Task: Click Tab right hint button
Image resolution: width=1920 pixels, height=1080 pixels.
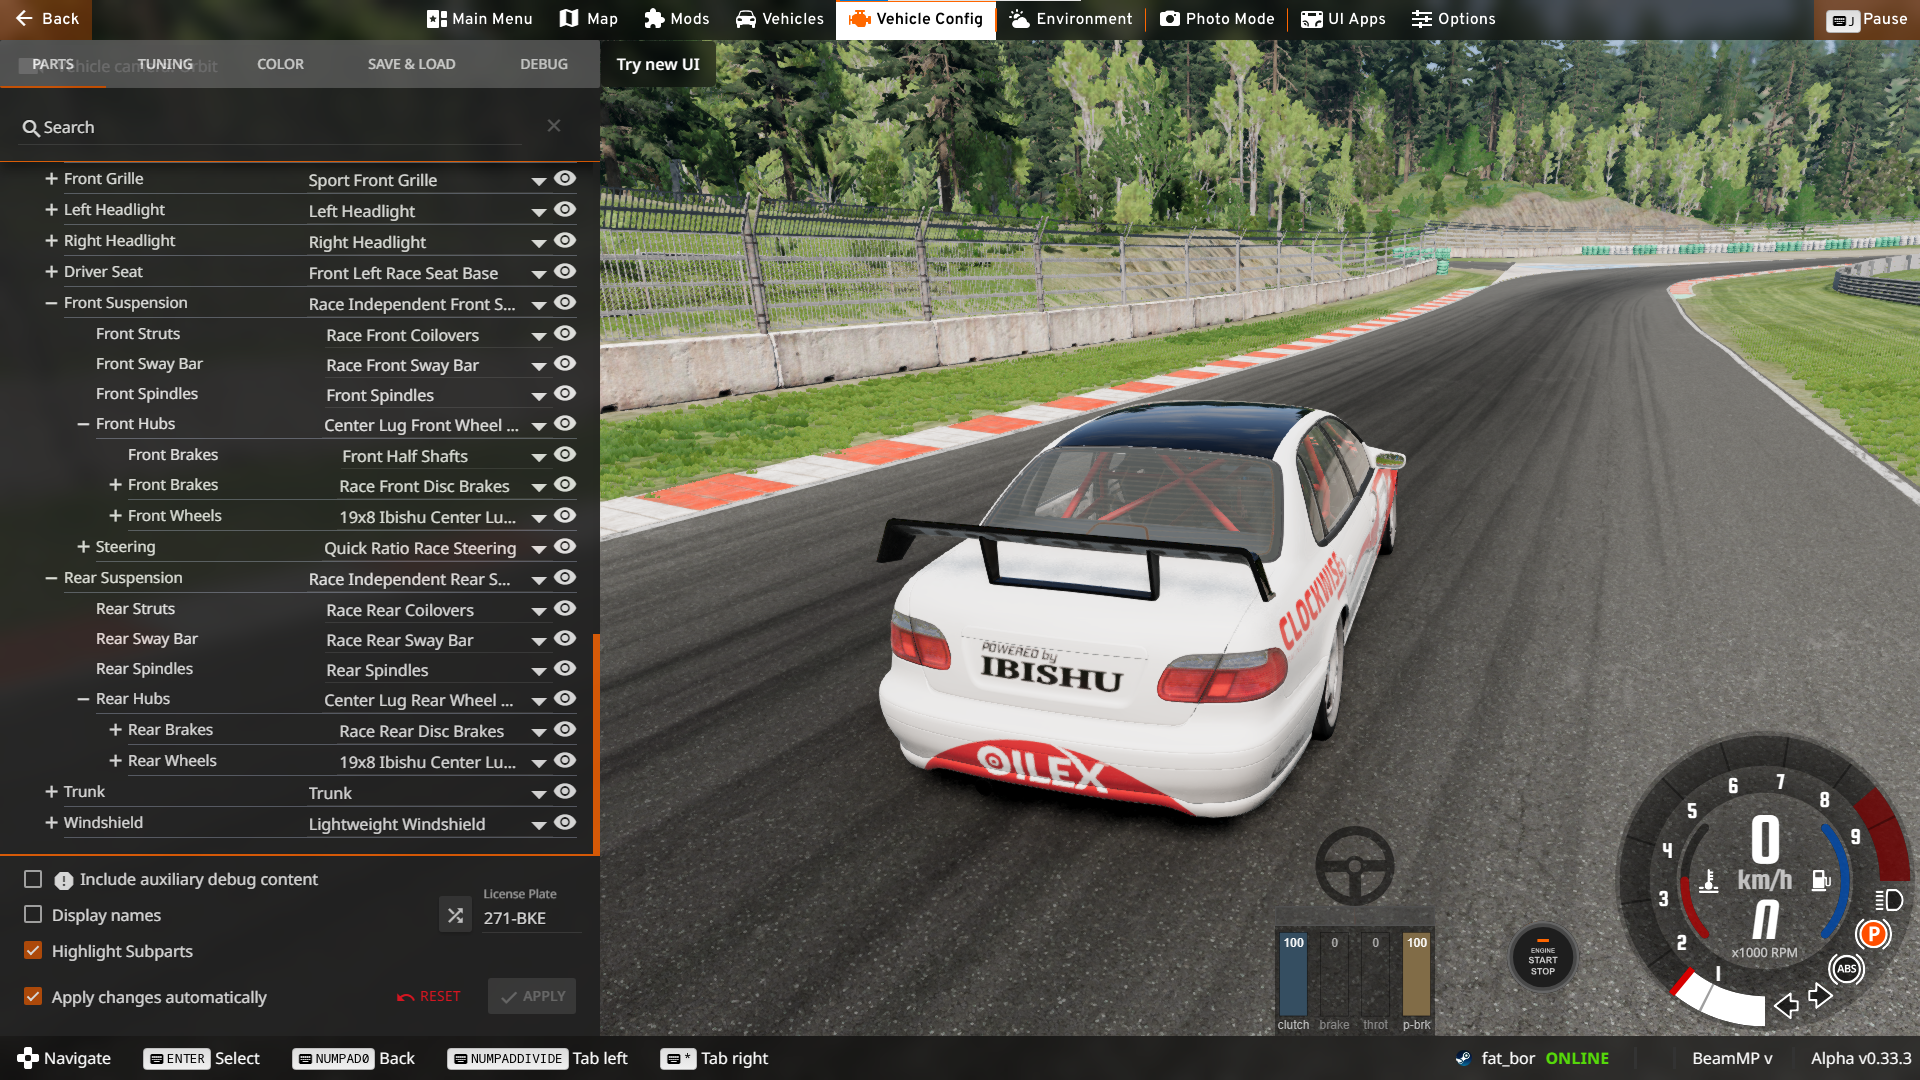Action: coord(714,1058)
